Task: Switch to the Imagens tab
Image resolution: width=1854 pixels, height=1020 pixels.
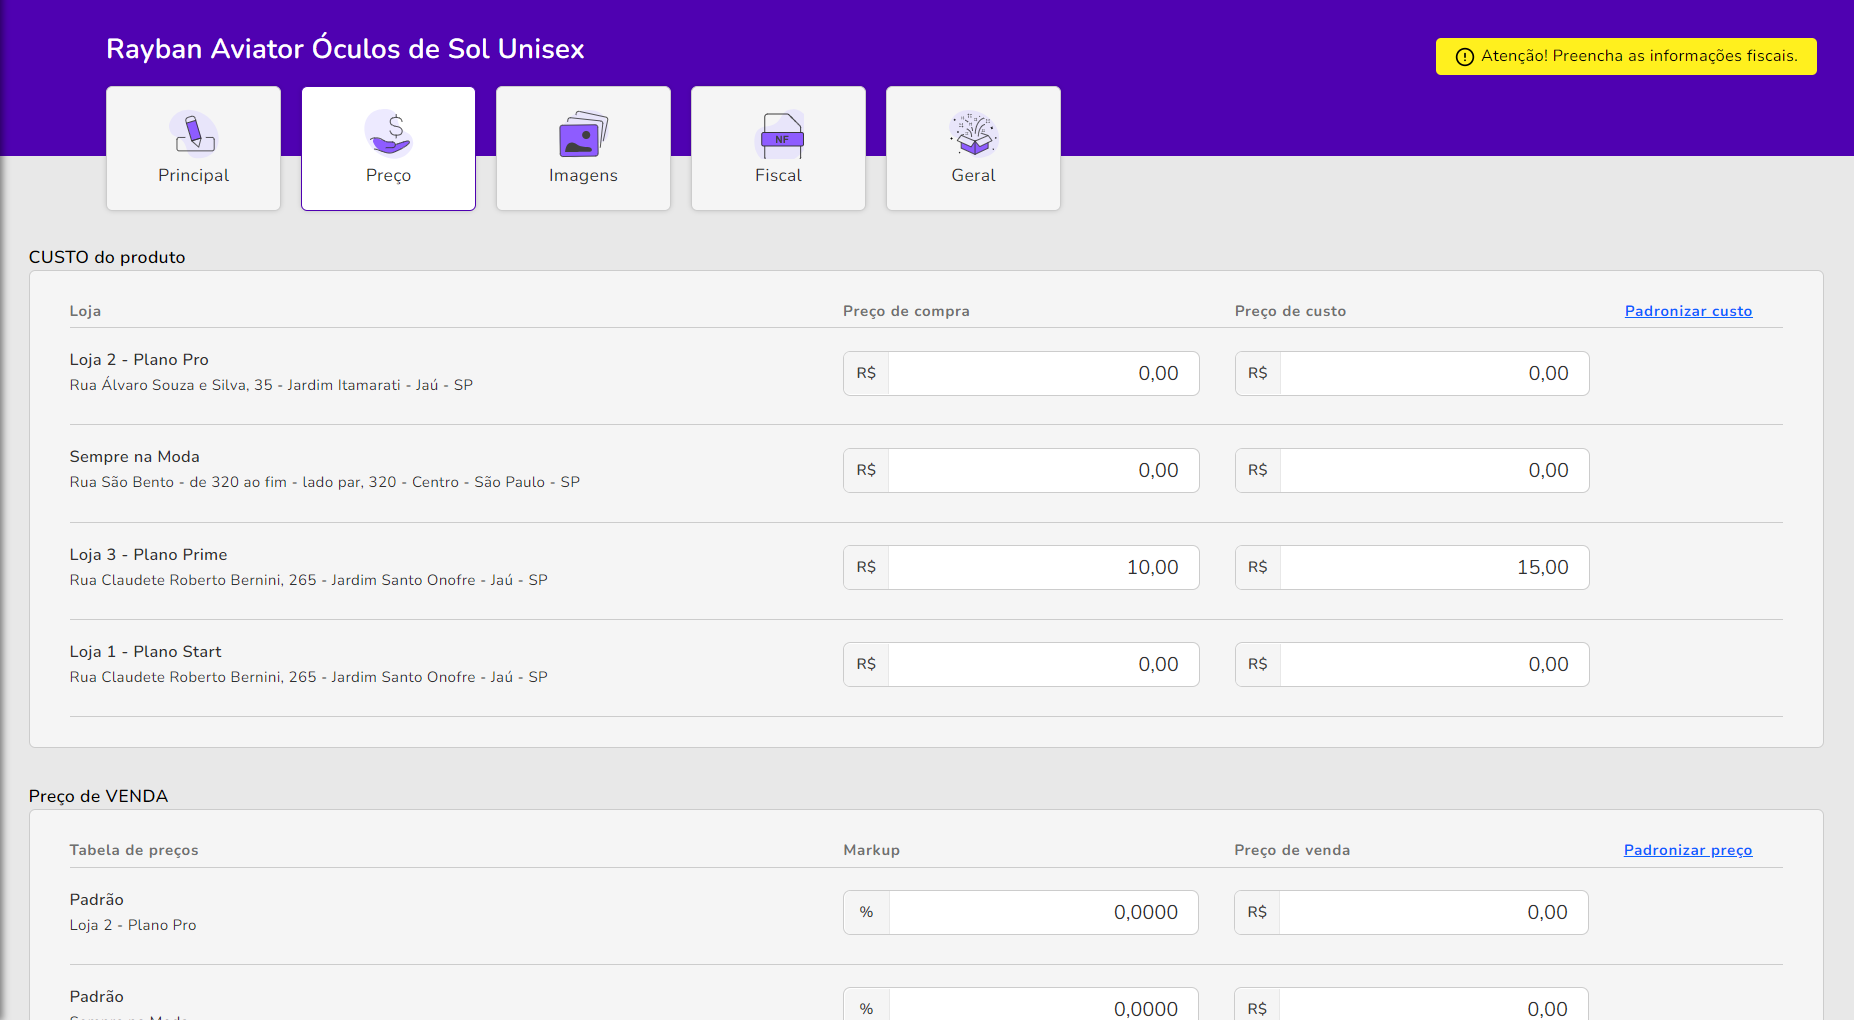Action: tap(583, 148)
